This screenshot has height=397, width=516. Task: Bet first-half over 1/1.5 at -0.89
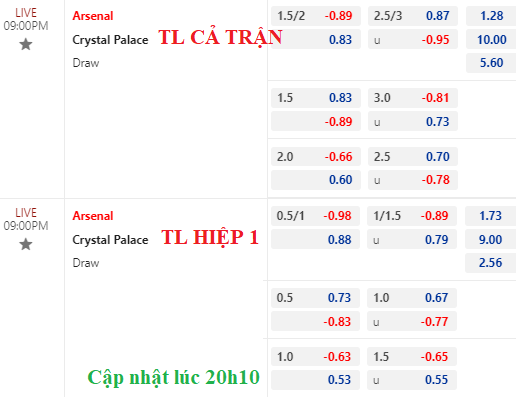(x=412, y=216)
